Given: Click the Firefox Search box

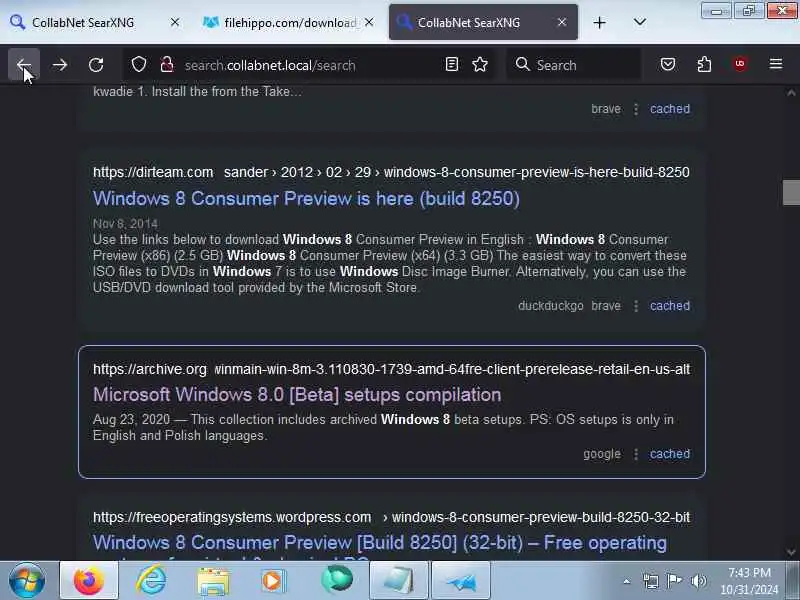Looking at the screenshot, I should [574, 65].
